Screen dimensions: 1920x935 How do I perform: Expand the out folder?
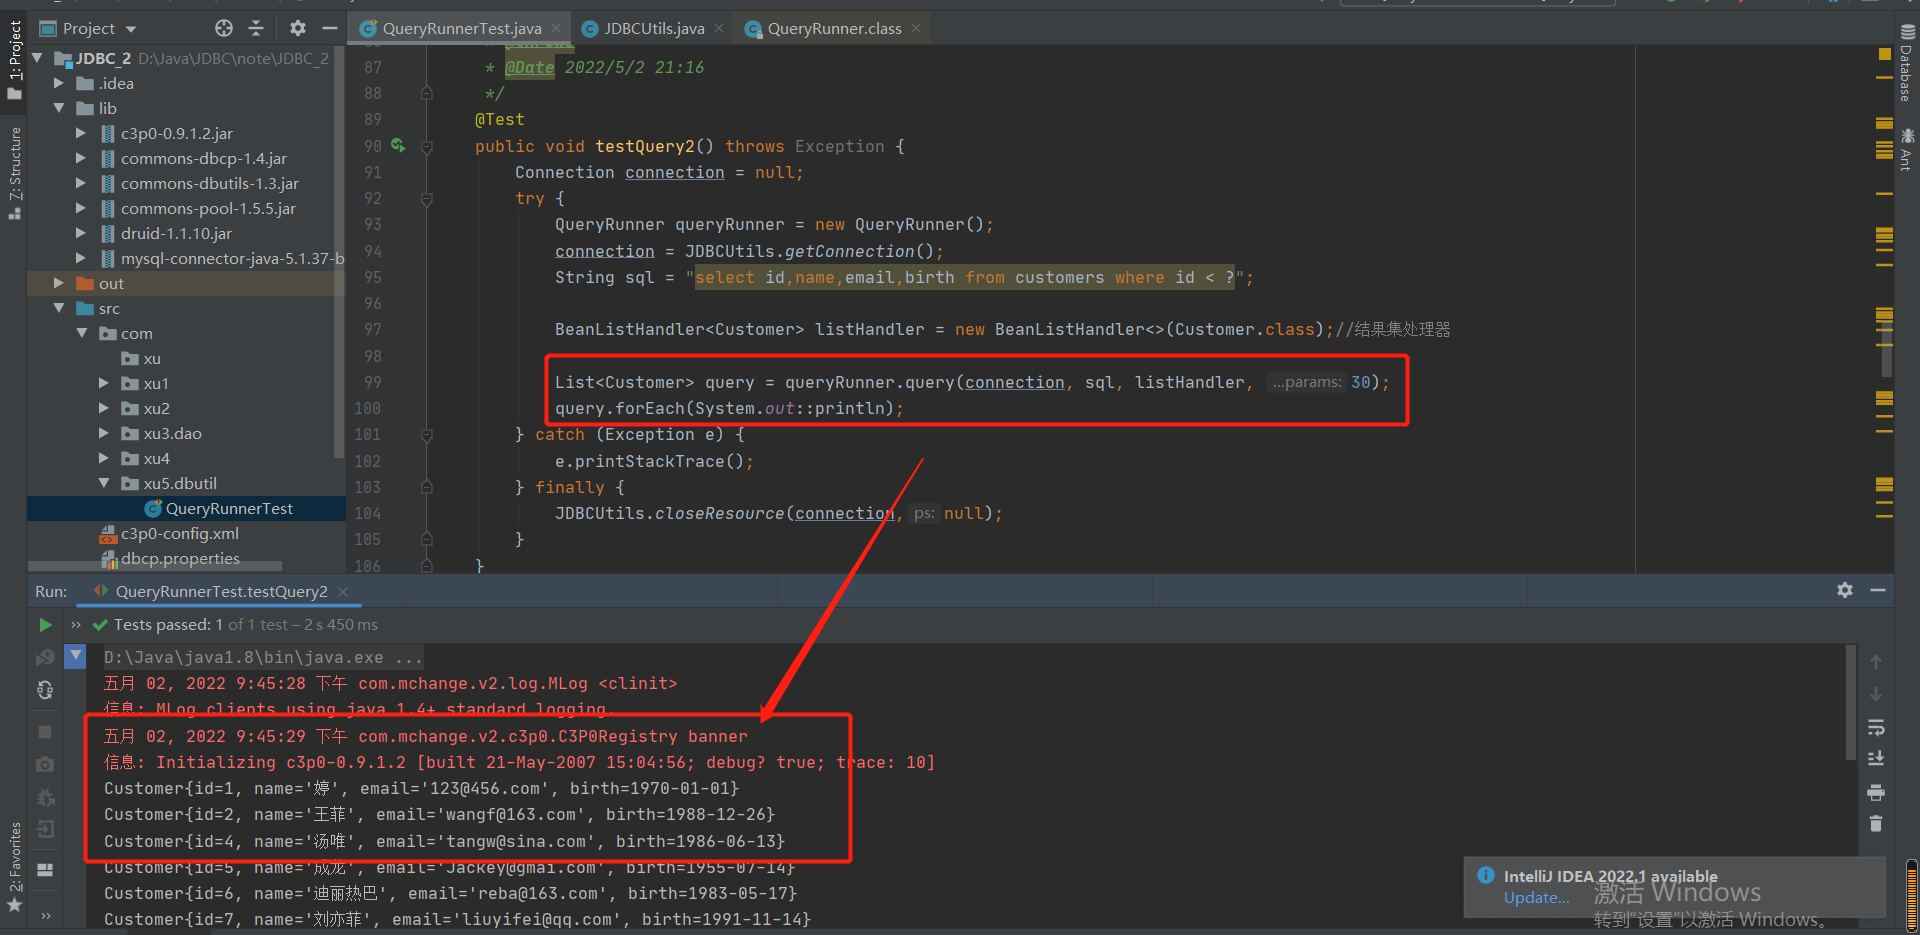coord(58,283)
